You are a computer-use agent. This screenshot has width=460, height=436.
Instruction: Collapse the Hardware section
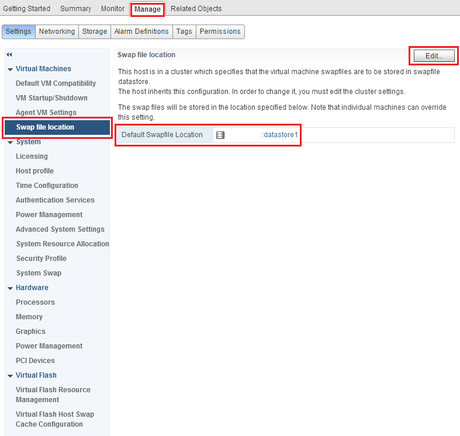(x=10, y=288)
